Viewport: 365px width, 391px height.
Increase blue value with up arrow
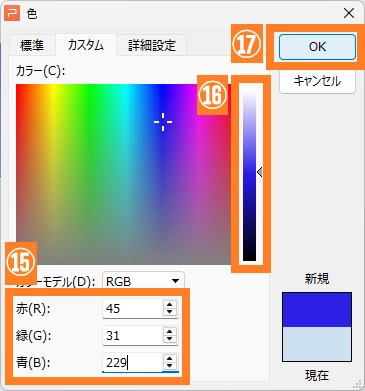[x=170, y=359]
